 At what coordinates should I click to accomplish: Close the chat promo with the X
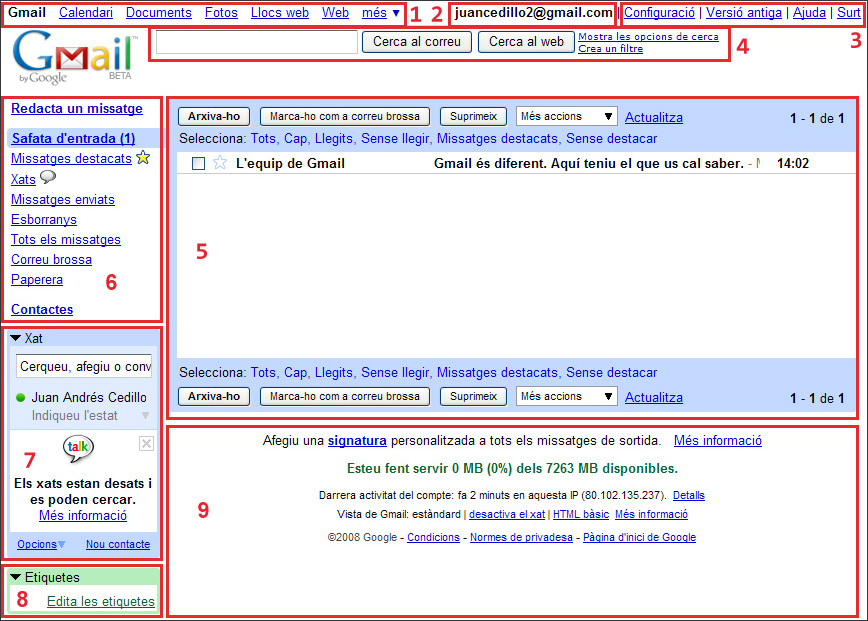[x=146, y=443]
